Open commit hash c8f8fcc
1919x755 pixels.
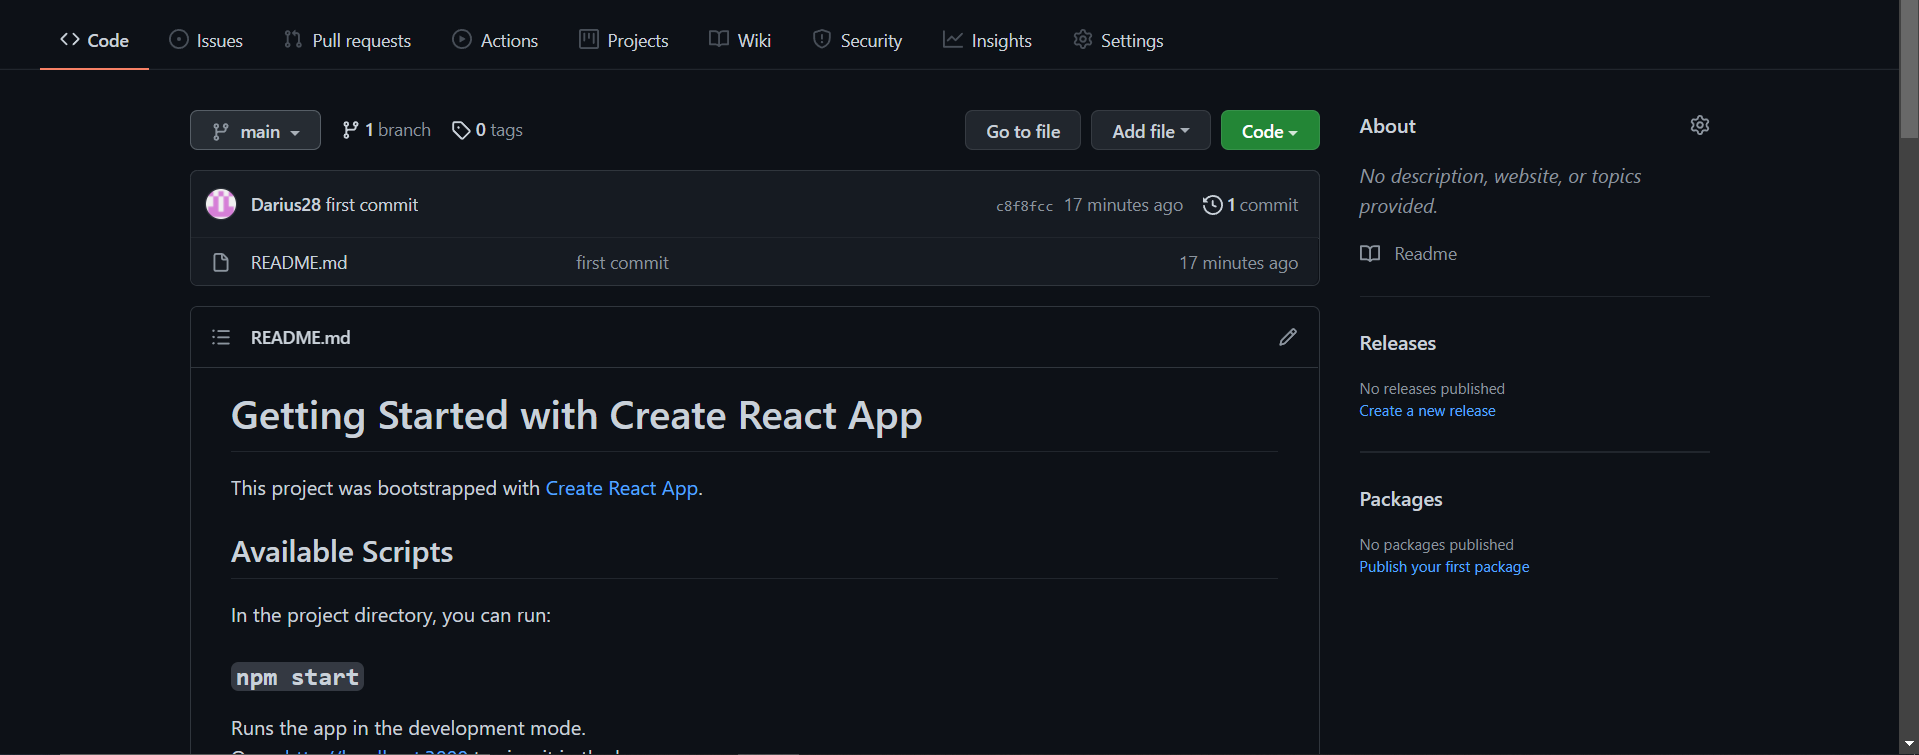click(x=1024, y=206)
